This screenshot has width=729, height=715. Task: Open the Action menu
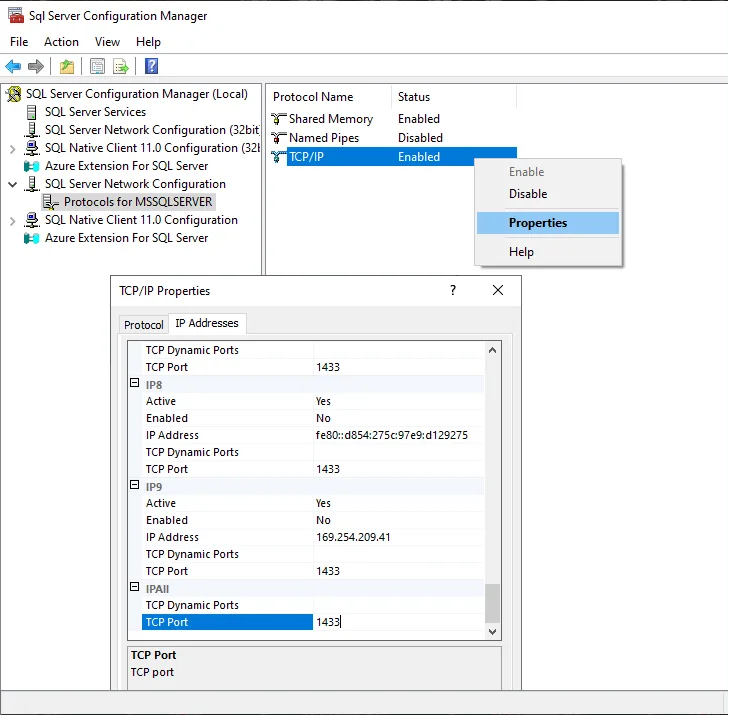(x=61, y=42)
